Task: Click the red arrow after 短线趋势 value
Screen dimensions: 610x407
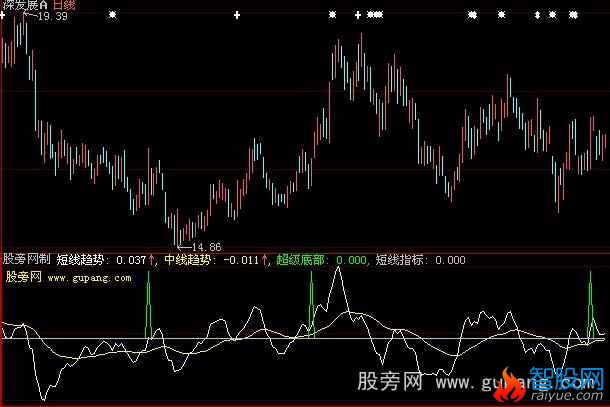Action: 151,260
